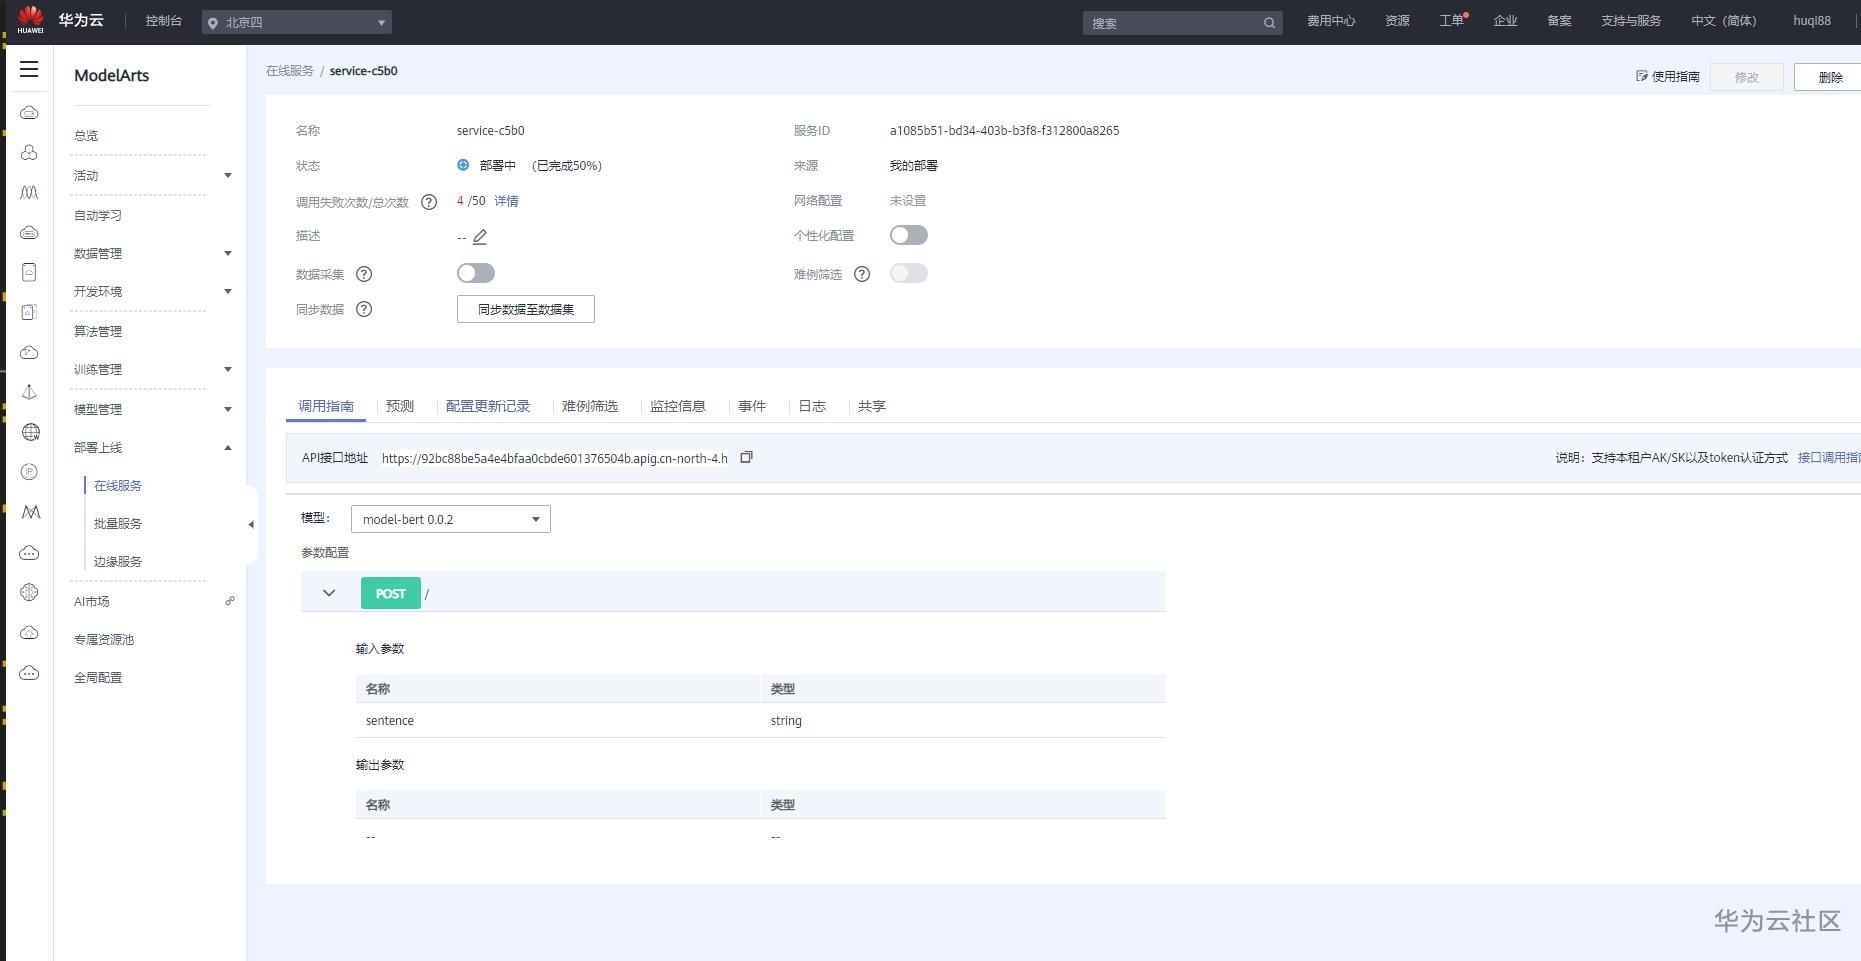Click the 同步数据至数据集 button
Screen dimensions: 1861x961
526,309
